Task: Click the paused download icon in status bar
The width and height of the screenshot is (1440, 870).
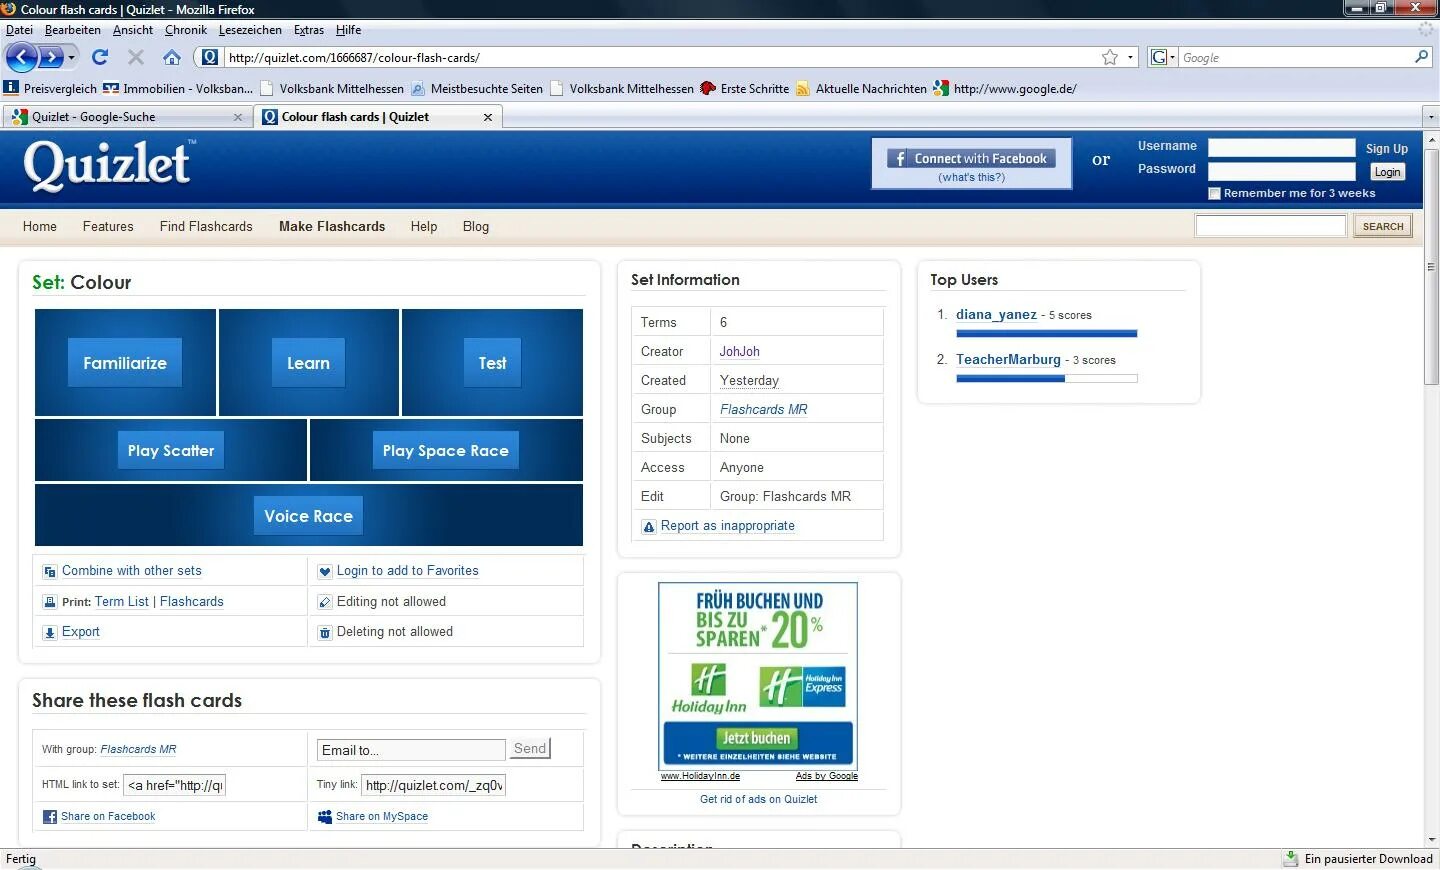Action: click(x=1291, y=859)
